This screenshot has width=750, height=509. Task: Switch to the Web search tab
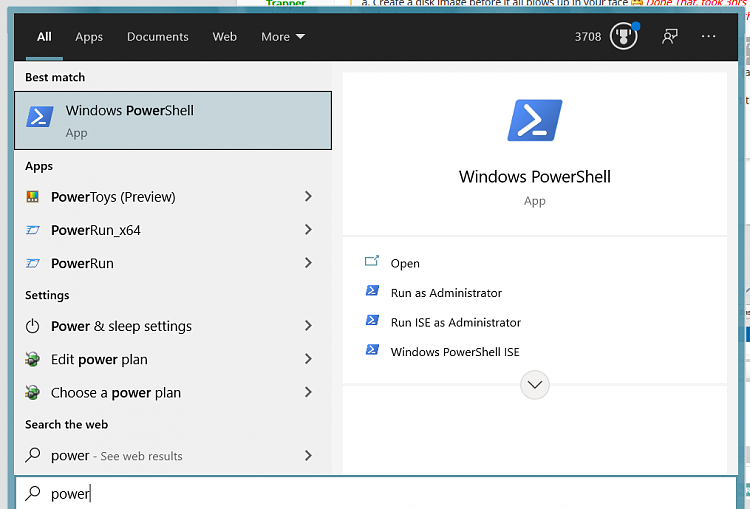click(224, 37)
